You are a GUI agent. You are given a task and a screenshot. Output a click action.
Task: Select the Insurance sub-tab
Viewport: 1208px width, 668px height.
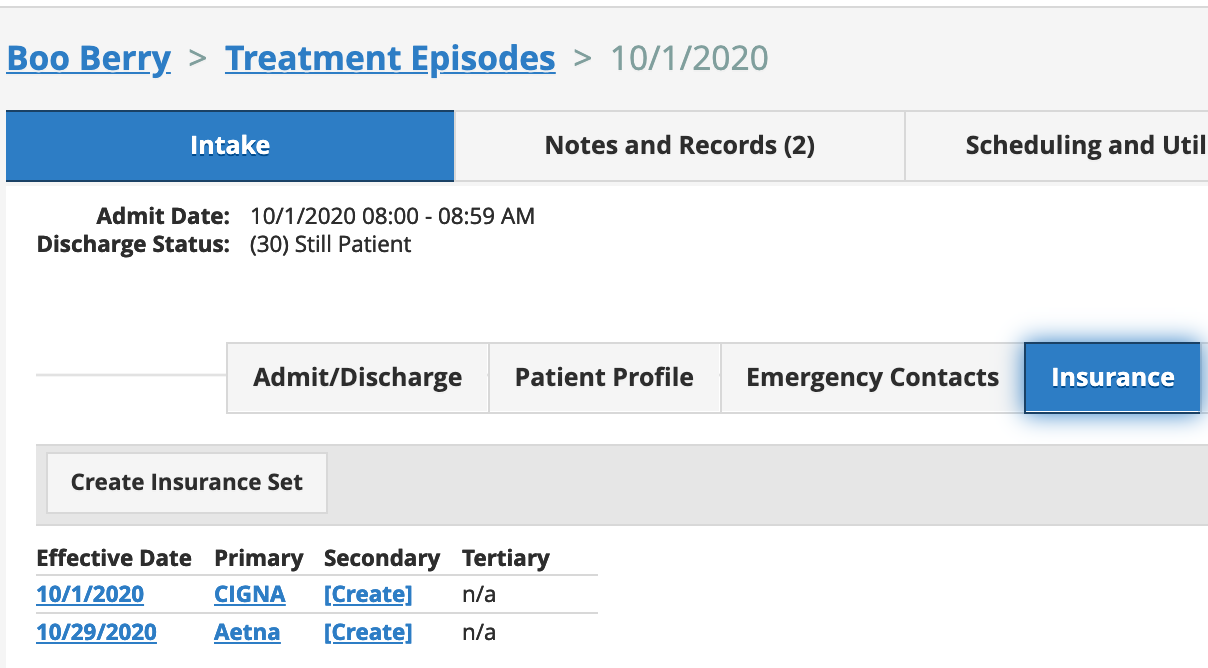click(1112, 377)
